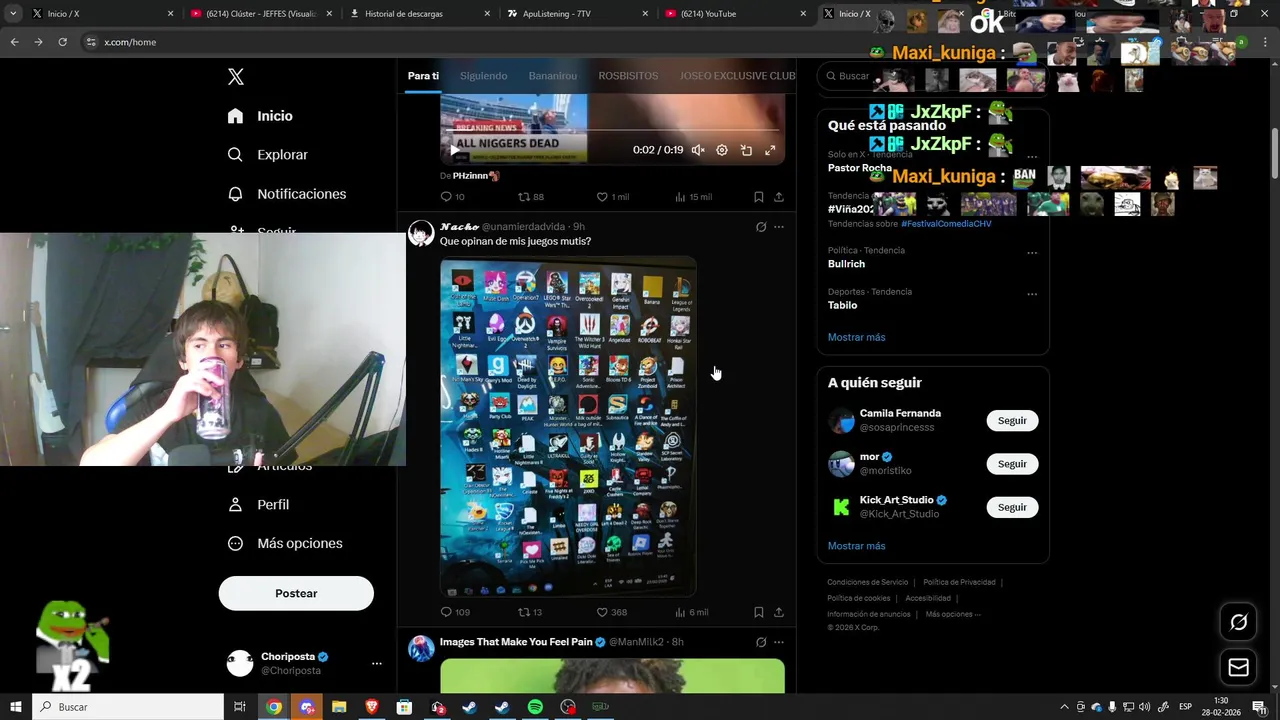1280x720 pixels.
Task: Switch to ApuListening - 7TV browser tab
Action: [x=577, y=14]
